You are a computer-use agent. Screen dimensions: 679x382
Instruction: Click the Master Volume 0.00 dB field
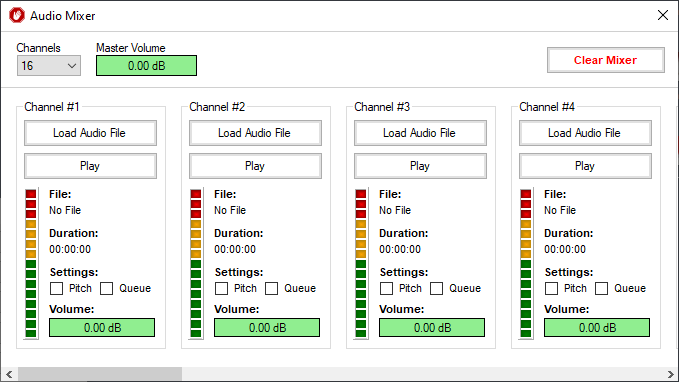pyautogui.click(x=146, y=66)
